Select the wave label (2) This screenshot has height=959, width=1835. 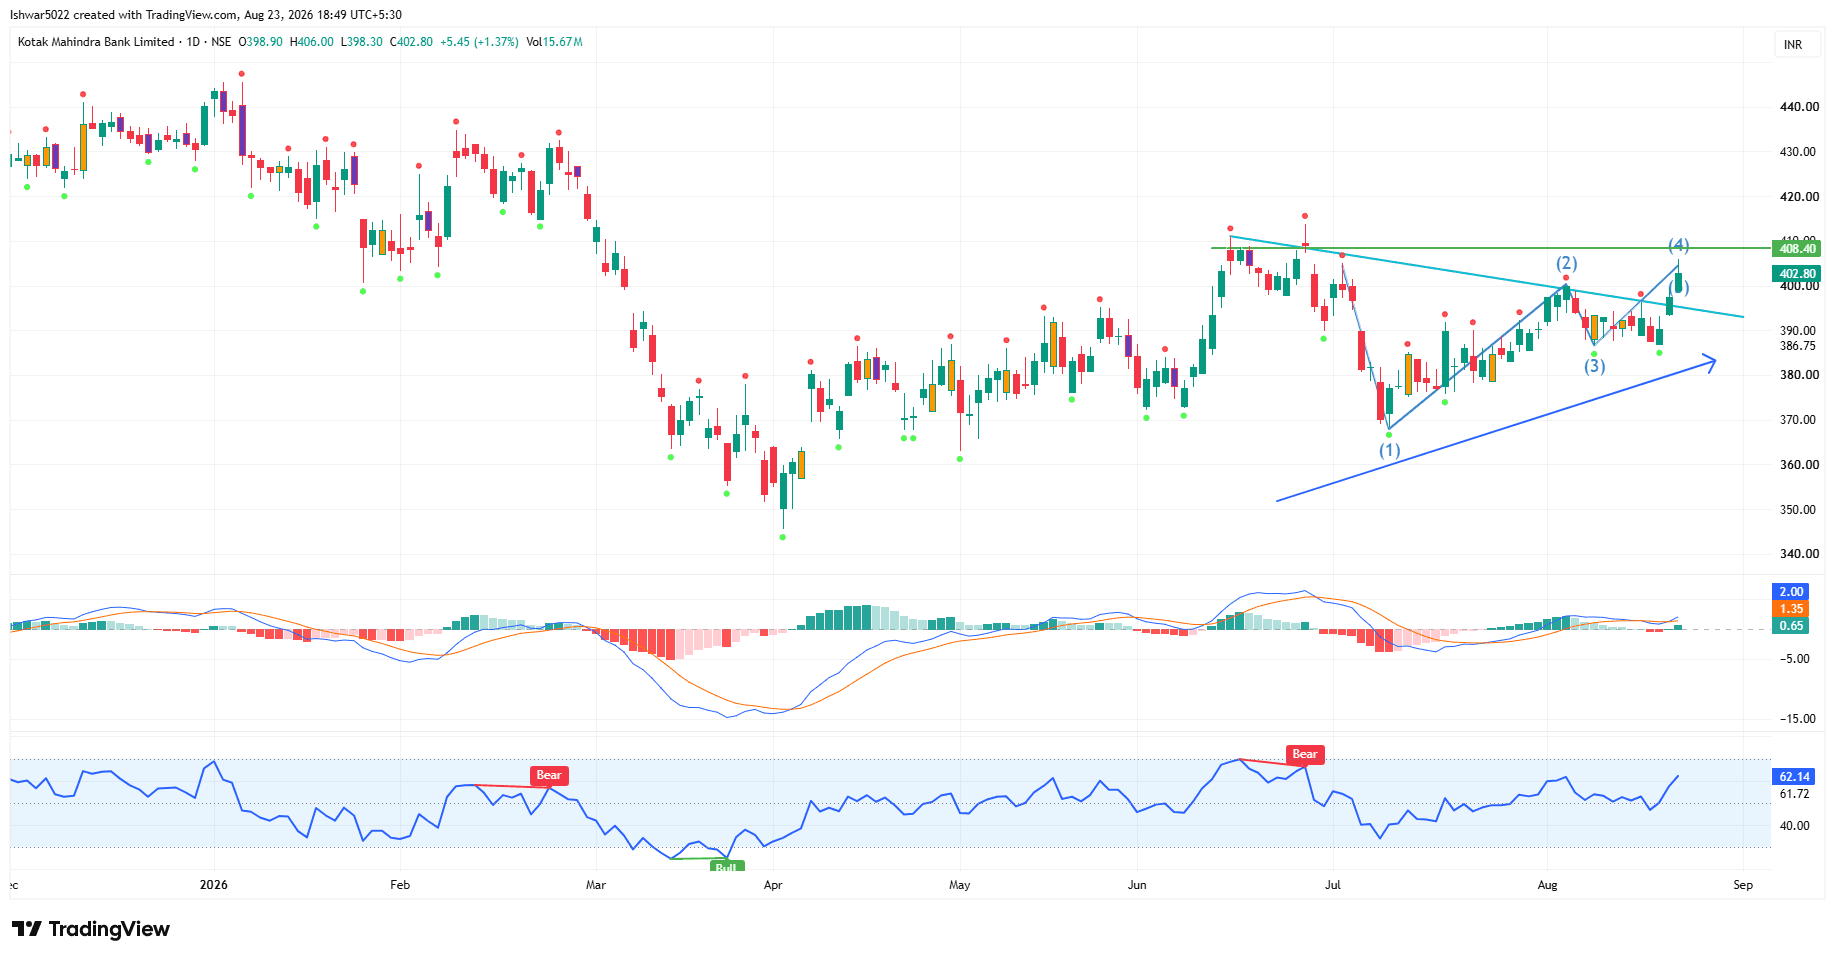[1566, 264]
